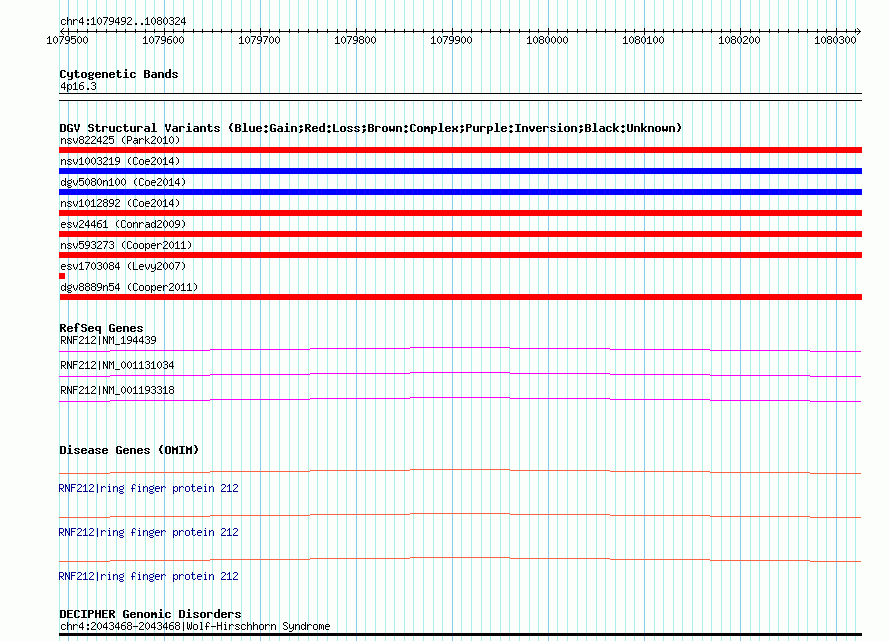Click ruler position 1079500
890x641 pixels.
pyautogui.click(x=67, y=40)
